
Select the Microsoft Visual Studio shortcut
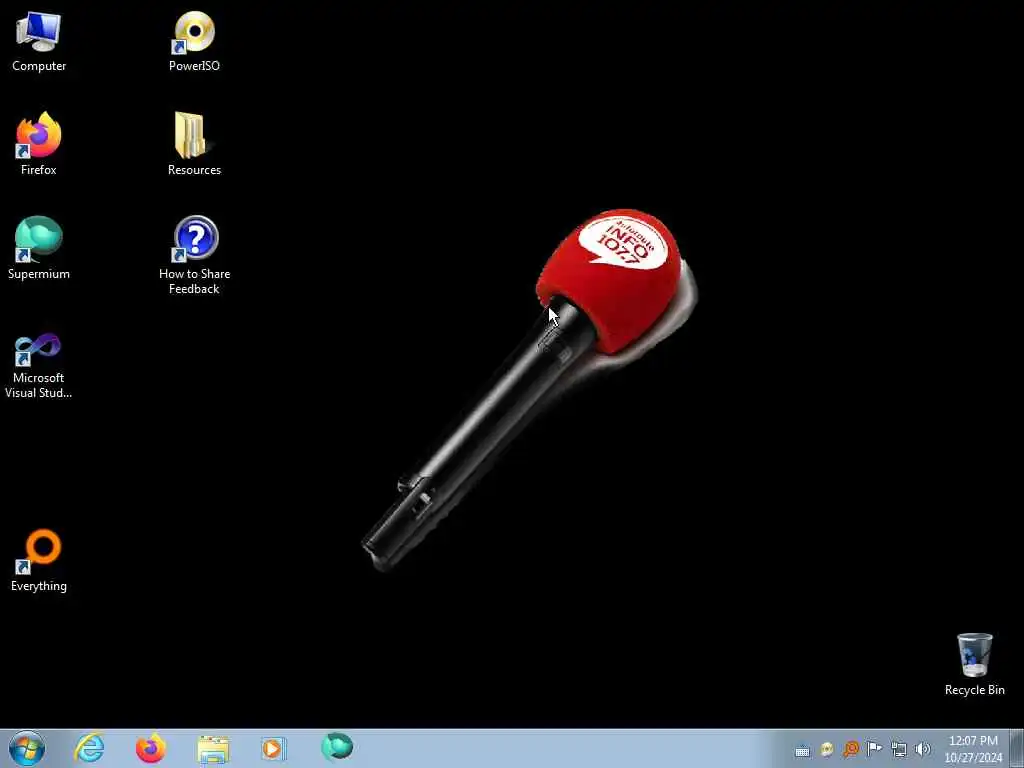point(39,366)
